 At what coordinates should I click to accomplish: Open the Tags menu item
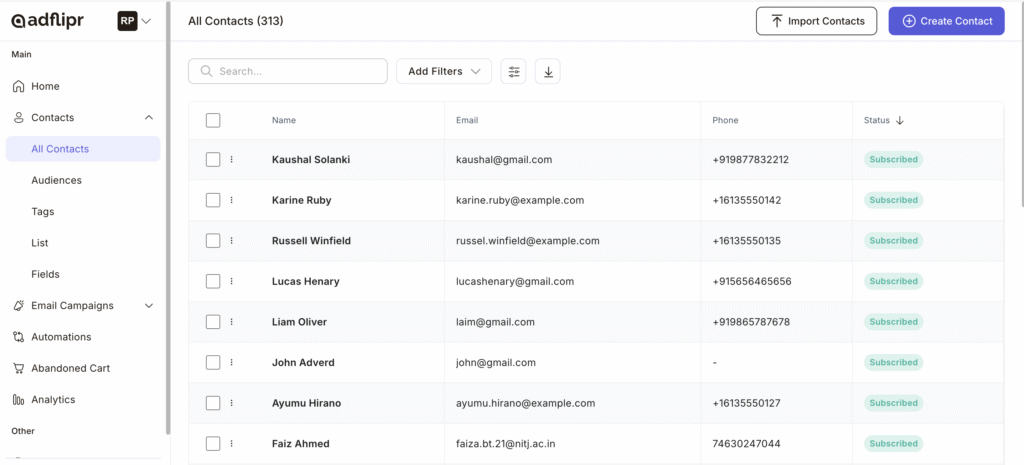44,211
